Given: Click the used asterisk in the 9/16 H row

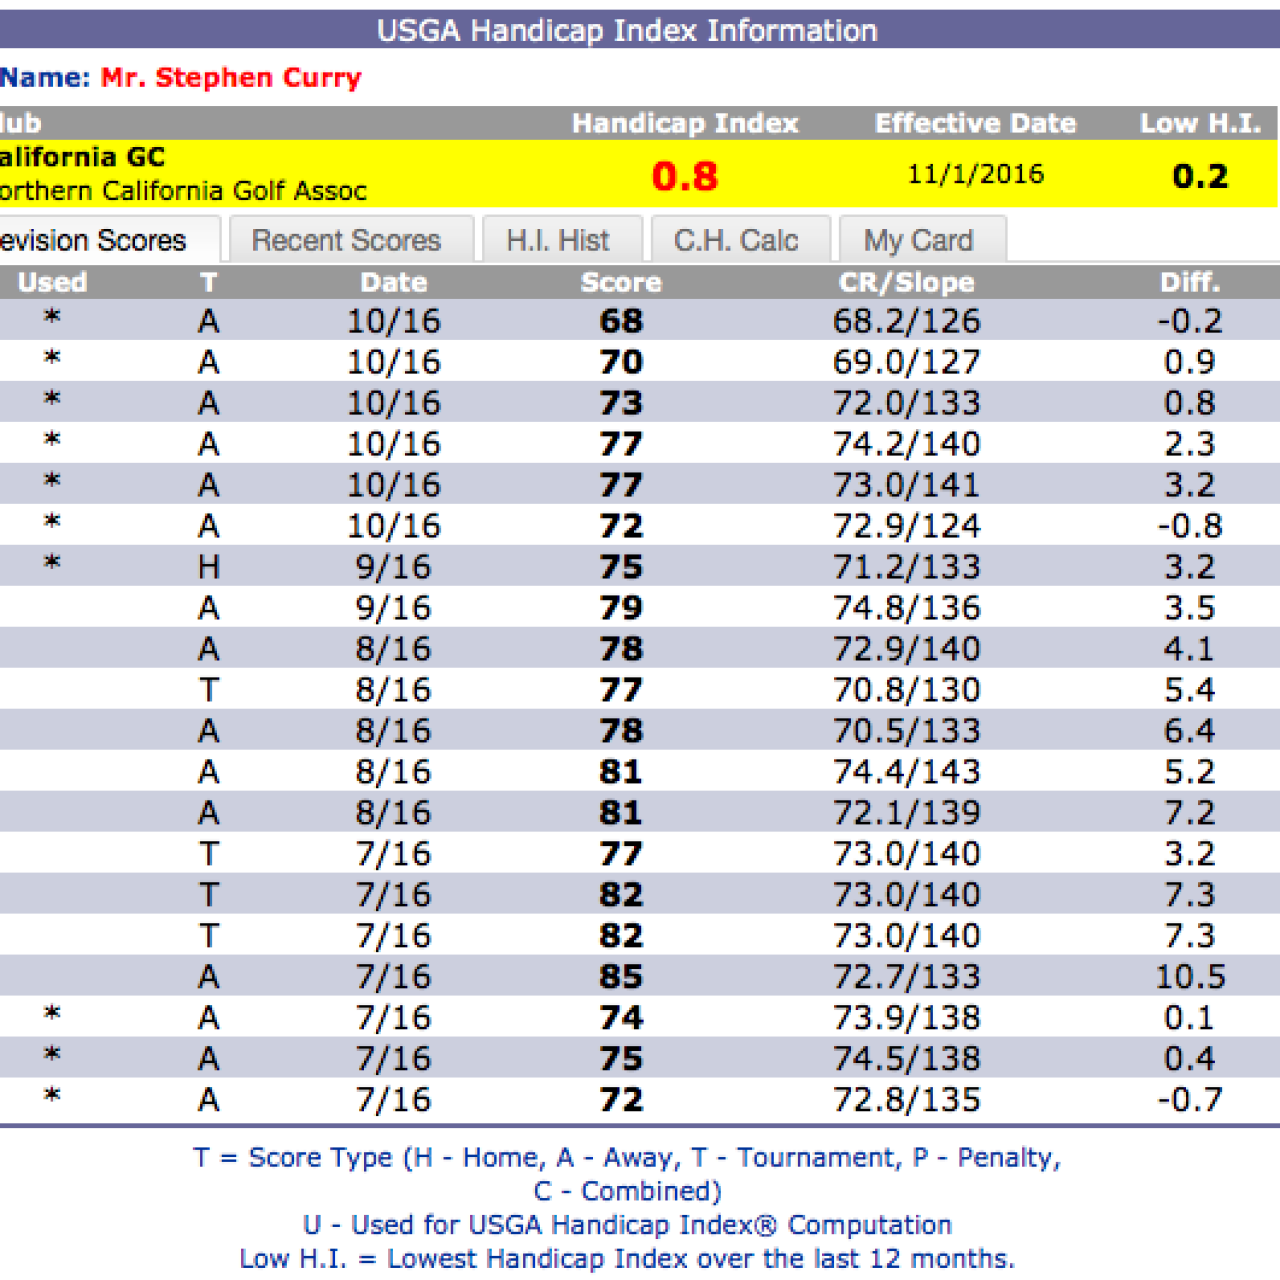Looking at the screenshot, I should (x=52, y=564).
